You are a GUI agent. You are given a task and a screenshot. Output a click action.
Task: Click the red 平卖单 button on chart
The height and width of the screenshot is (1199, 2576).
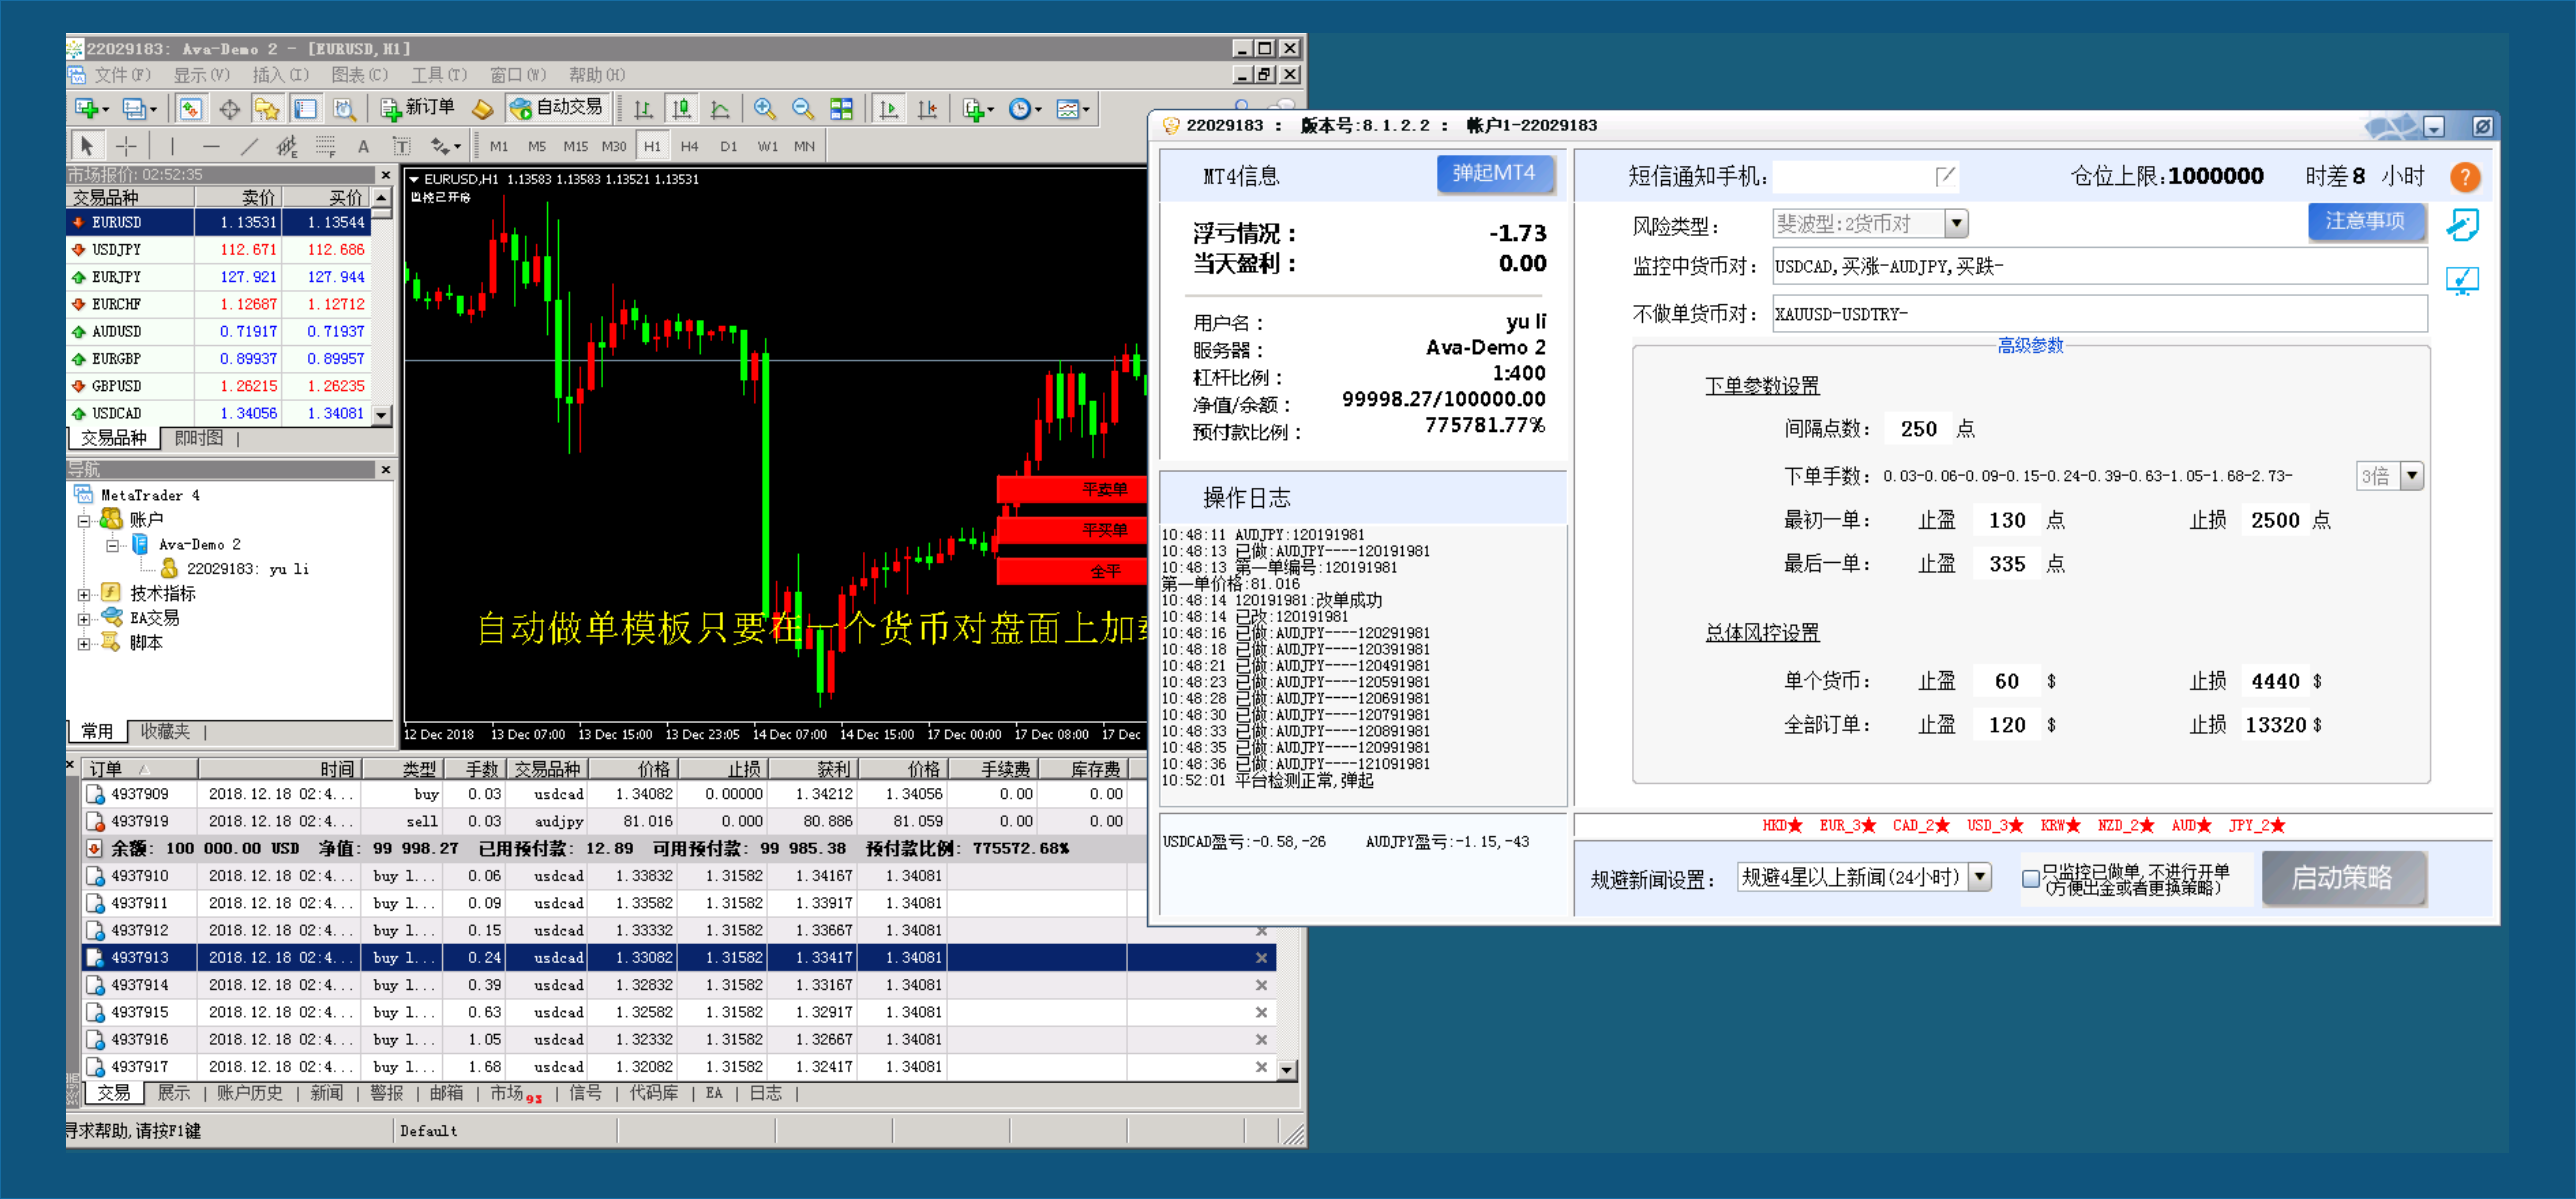(1072, 489)
